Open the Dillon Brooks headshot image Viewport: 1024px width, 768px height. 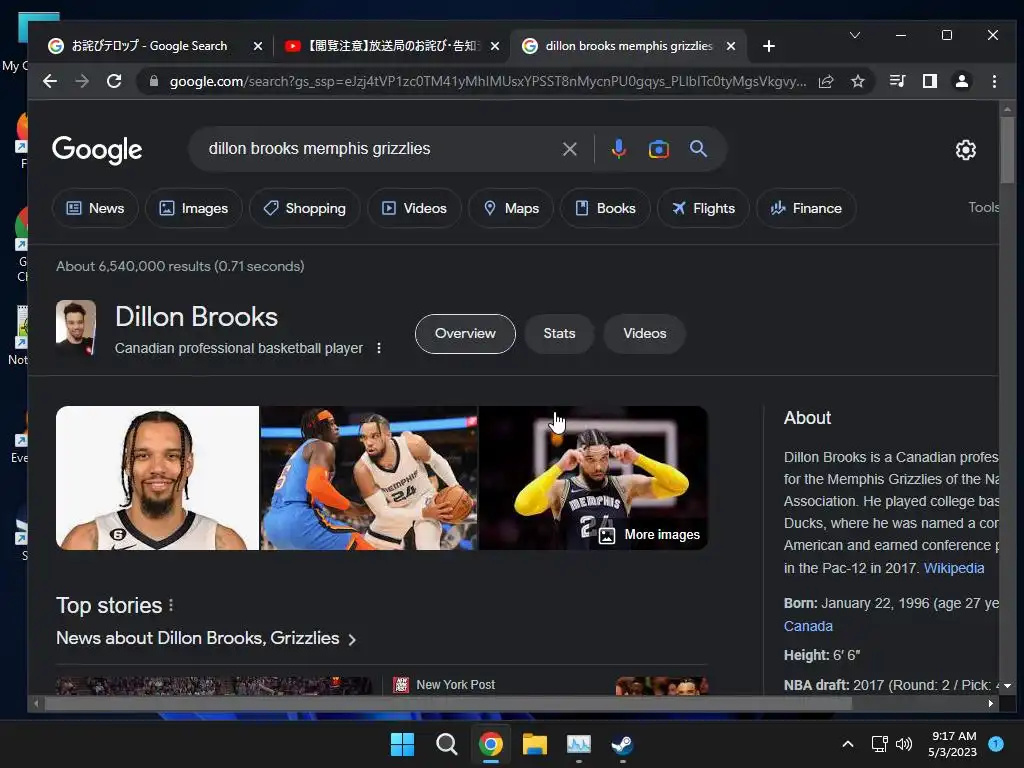point(157,478)
